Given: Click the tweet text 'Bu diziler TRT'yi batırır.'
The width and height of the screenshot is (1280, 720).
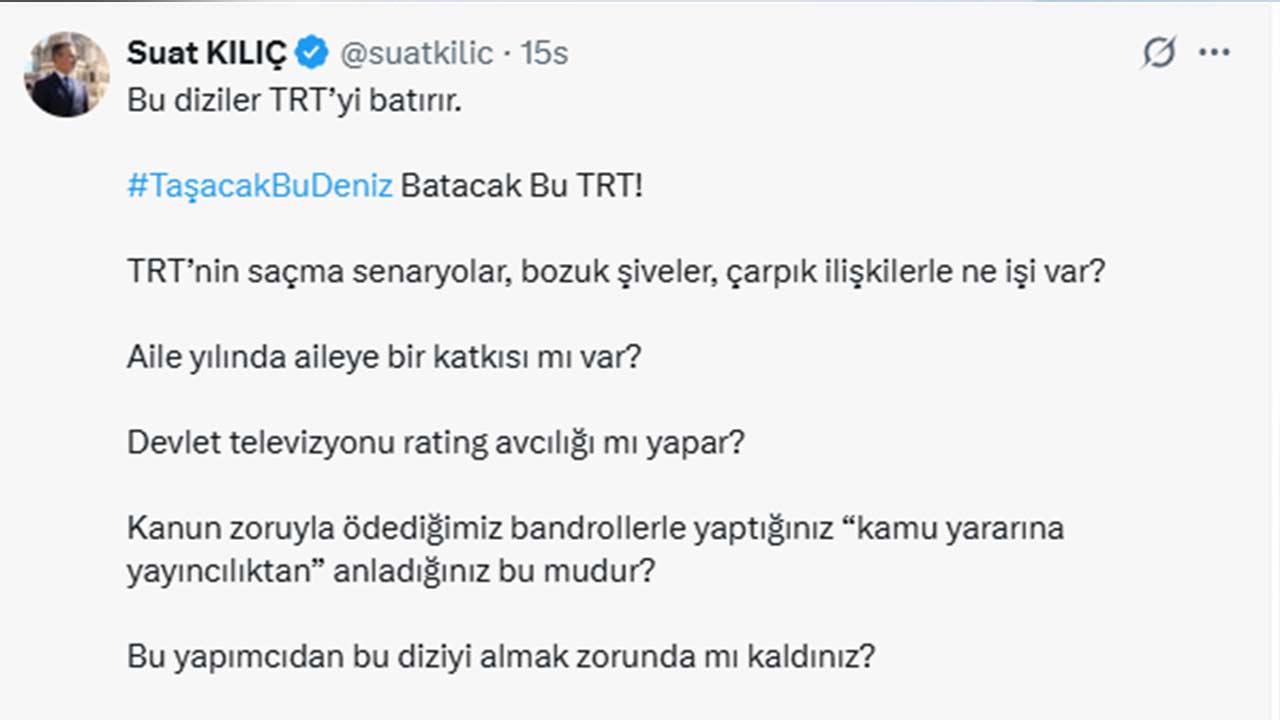Looking at the screenshot, I should 293,100.
